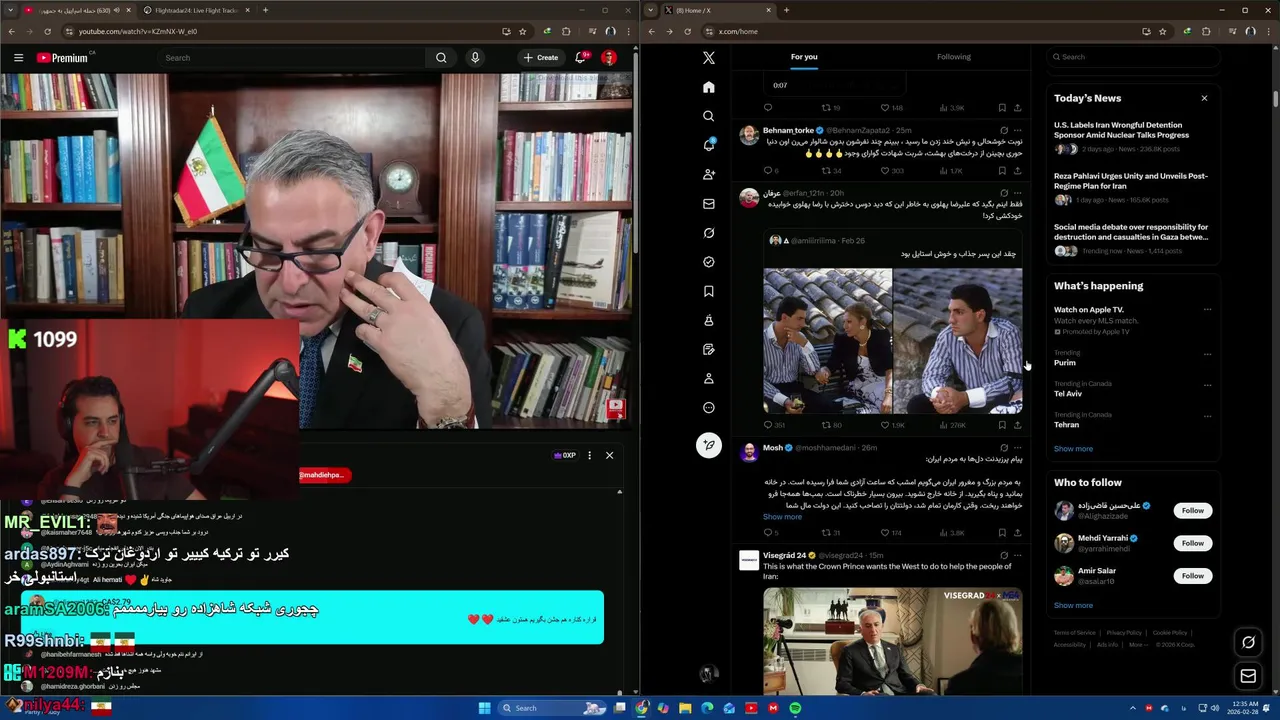Open File Explorer from taskbar

(x=685, y=708)
